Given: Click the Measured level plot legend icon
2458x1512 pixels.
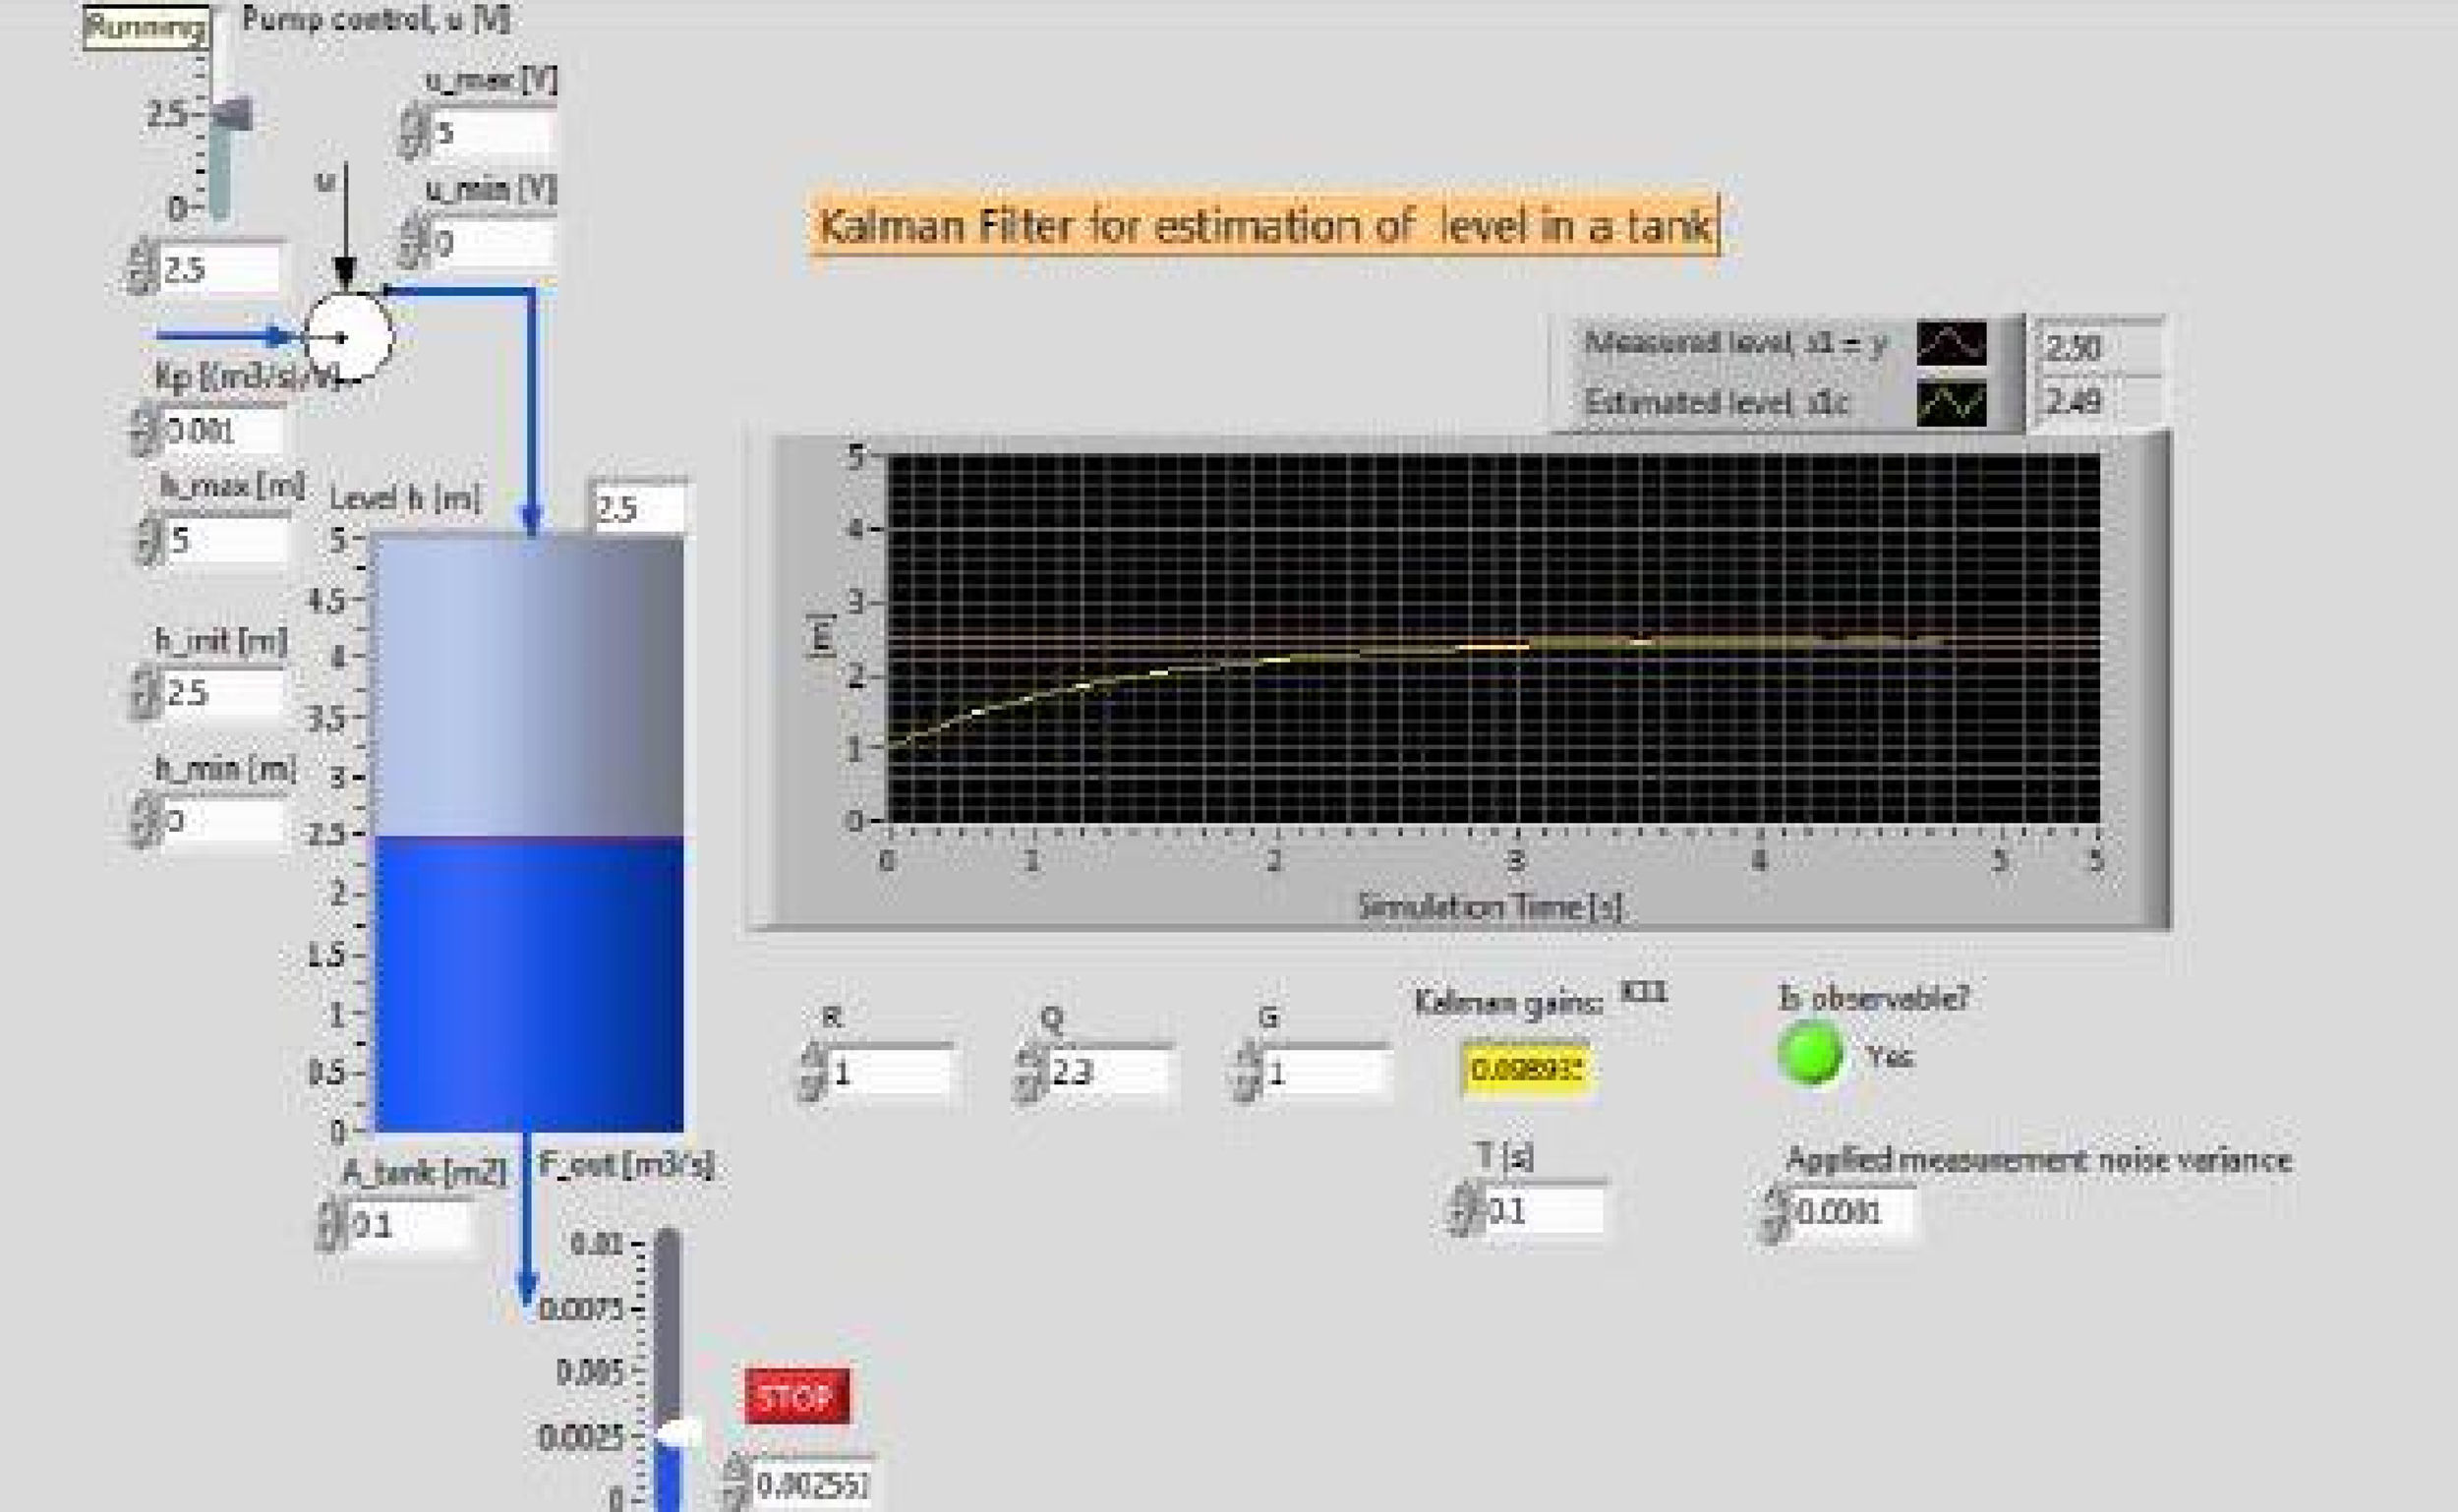Looking at the screenshot, I should (x=1951, y=343).
